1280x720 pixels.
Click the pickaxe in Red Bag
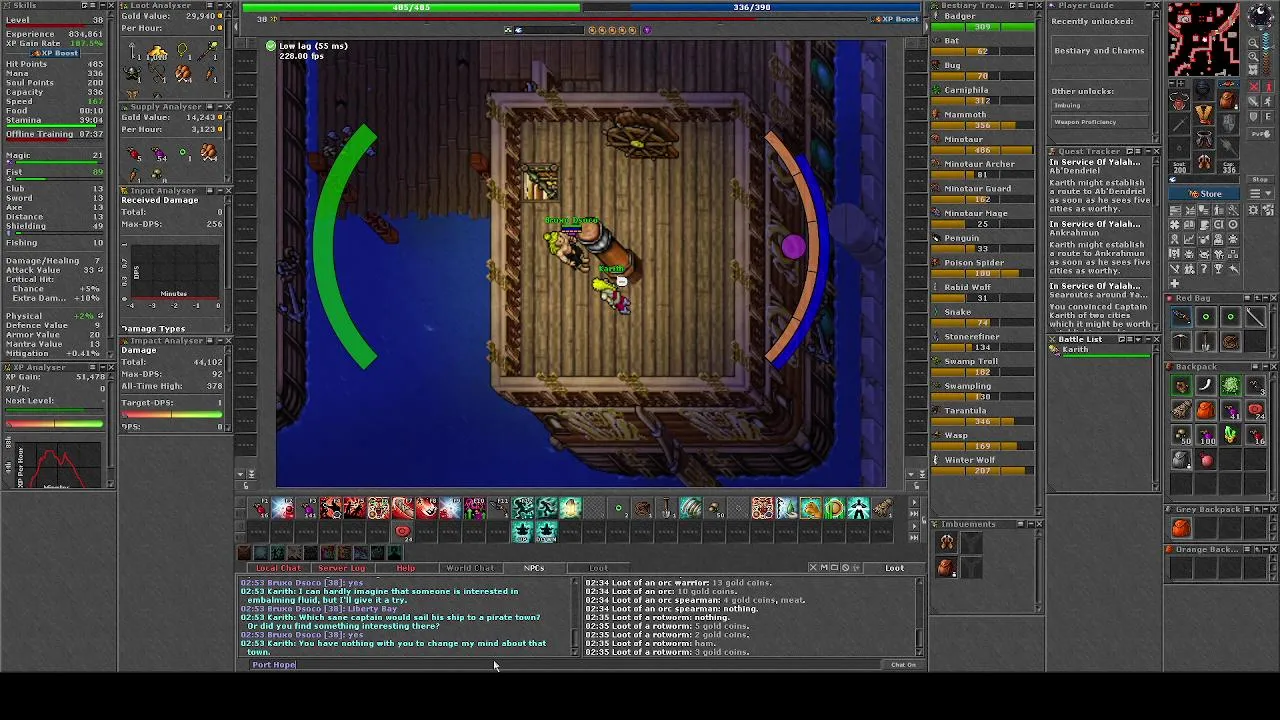1181,341
